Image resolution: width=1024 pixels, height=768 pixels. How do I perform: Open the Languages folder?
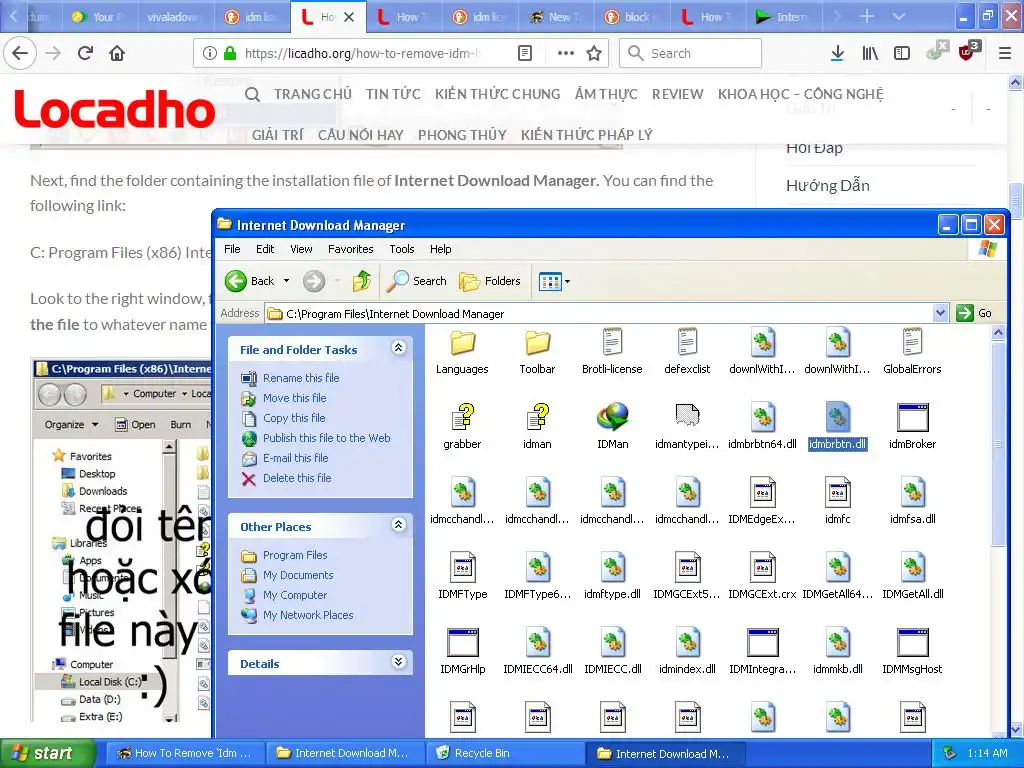462,353
